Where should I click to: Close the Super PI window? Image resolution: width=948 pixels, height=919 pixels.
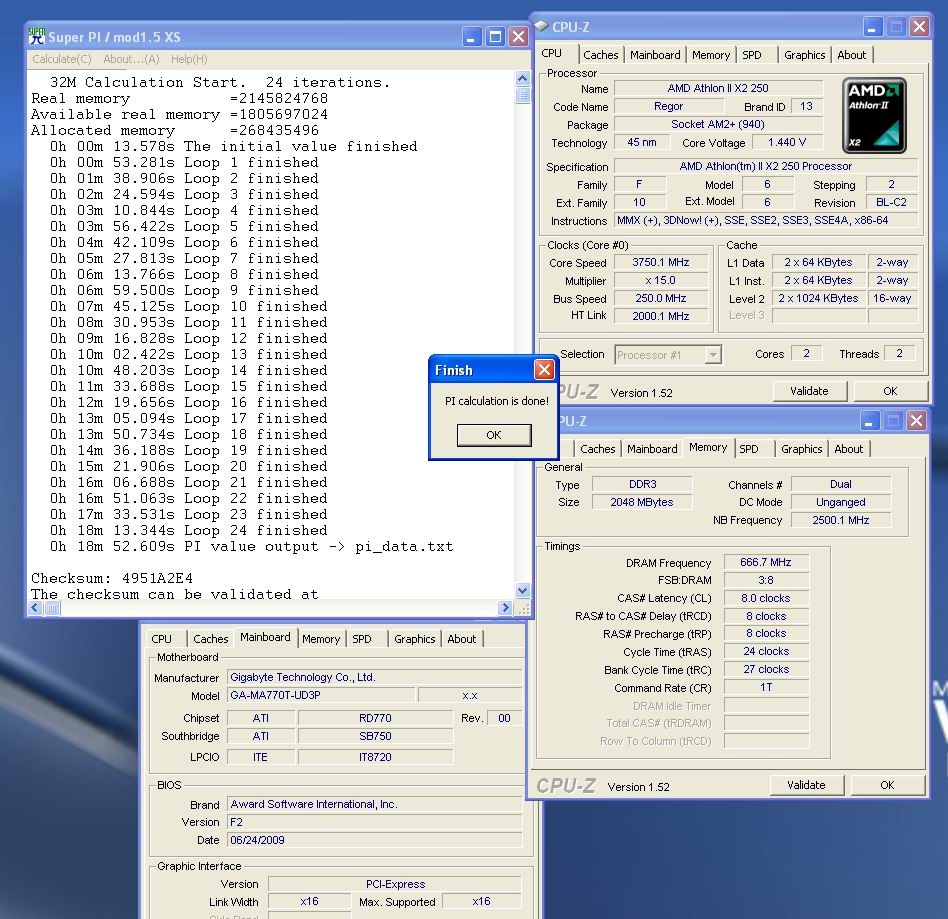tap(518, 37)
